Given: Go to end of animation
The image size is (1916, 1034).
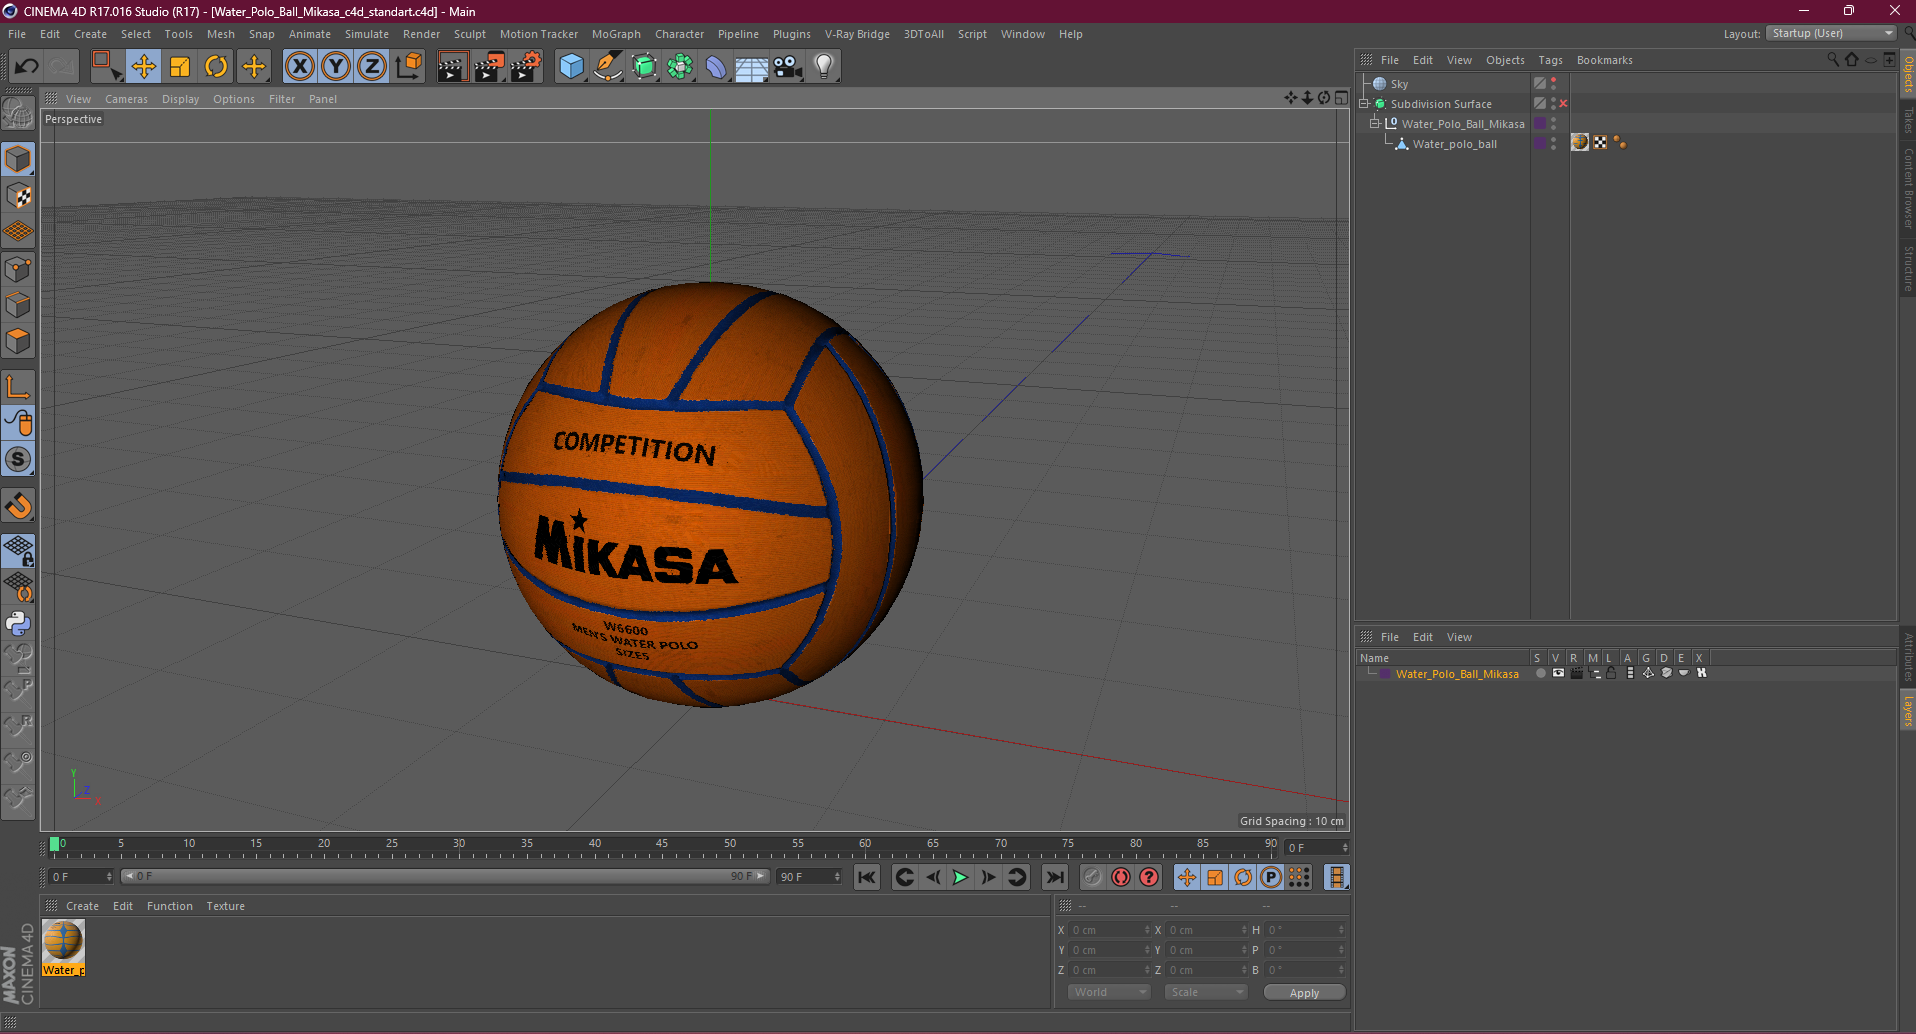Looking at the screenshot, I should [x=1054, y=877].
